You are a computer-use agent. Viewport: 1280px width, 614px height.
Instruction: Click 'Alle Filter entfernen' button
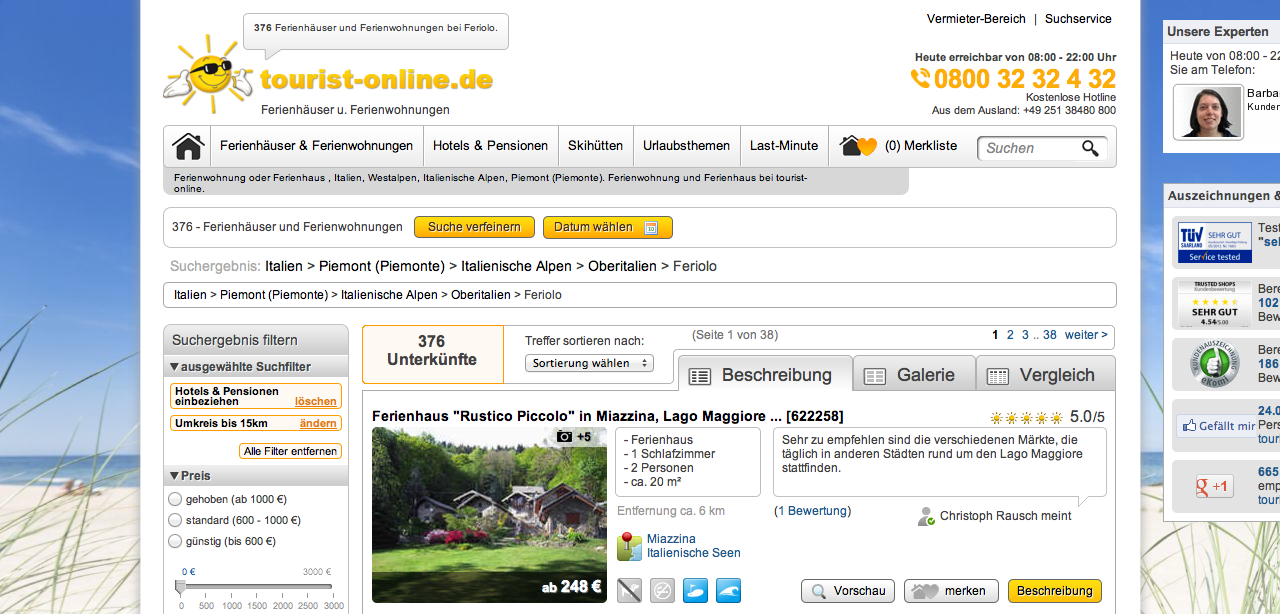pos(292,451)
